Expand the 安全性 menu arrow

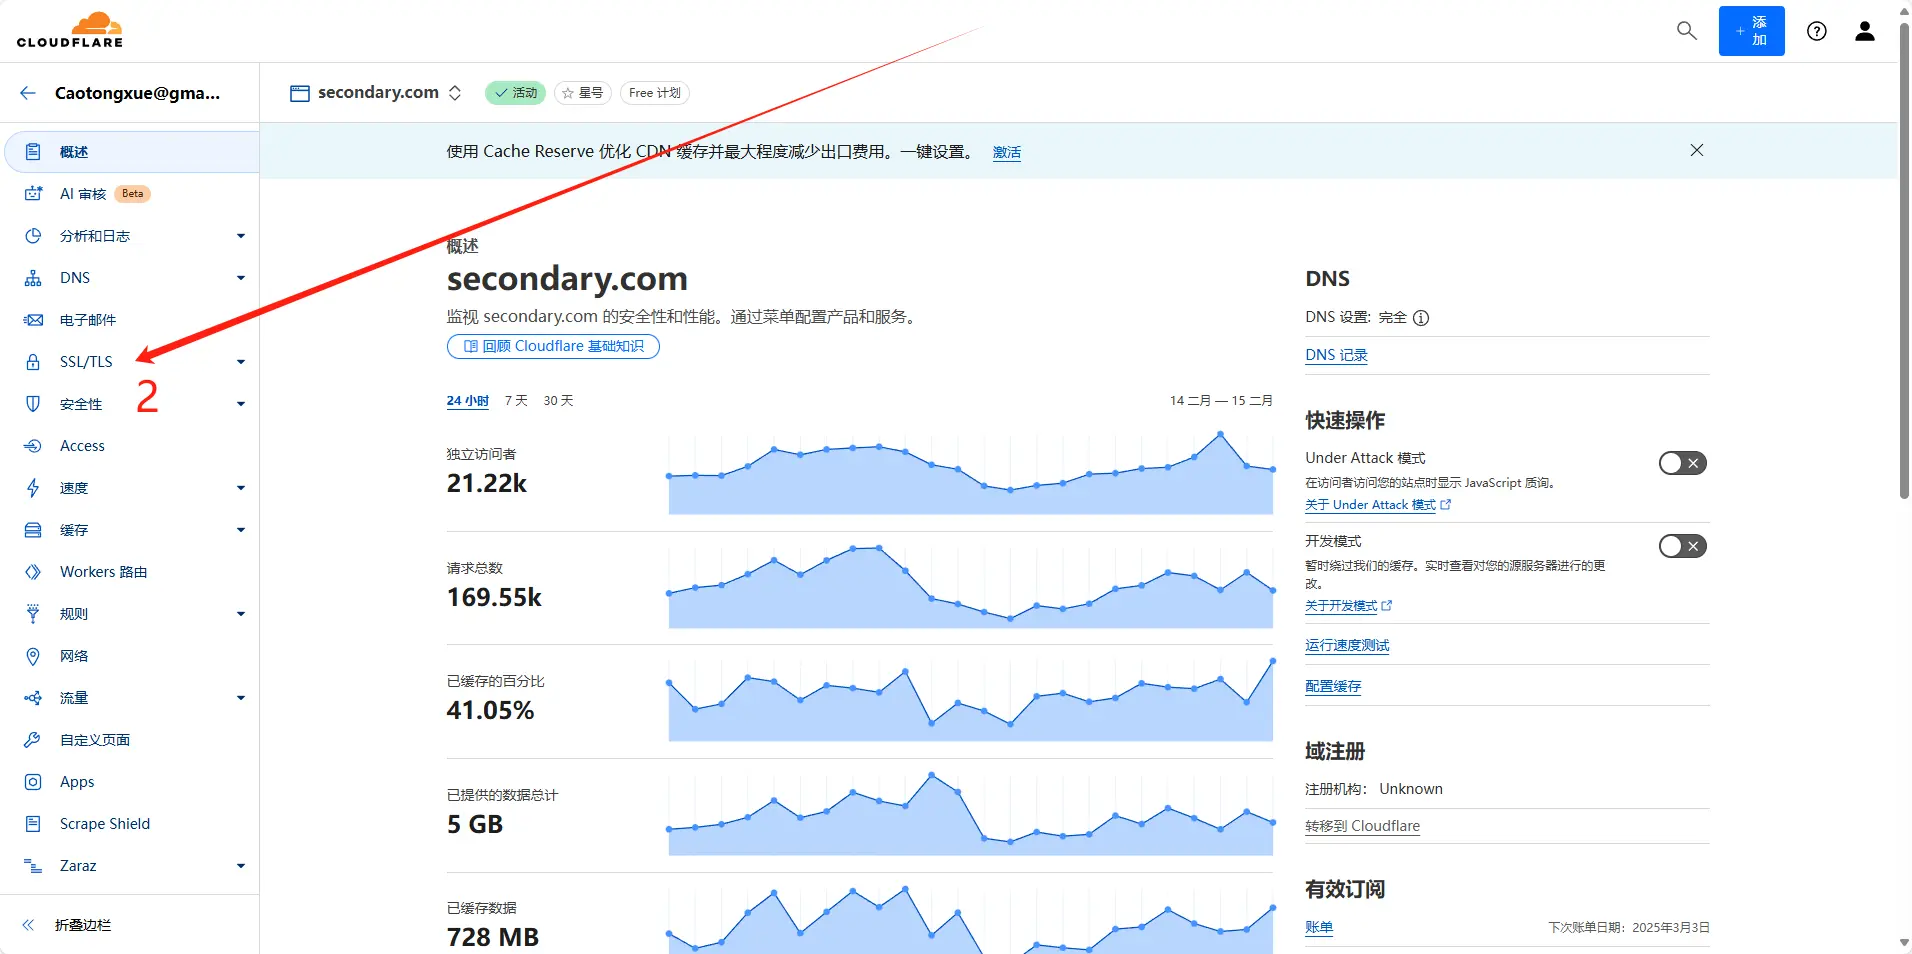click(x=241, y=404)
